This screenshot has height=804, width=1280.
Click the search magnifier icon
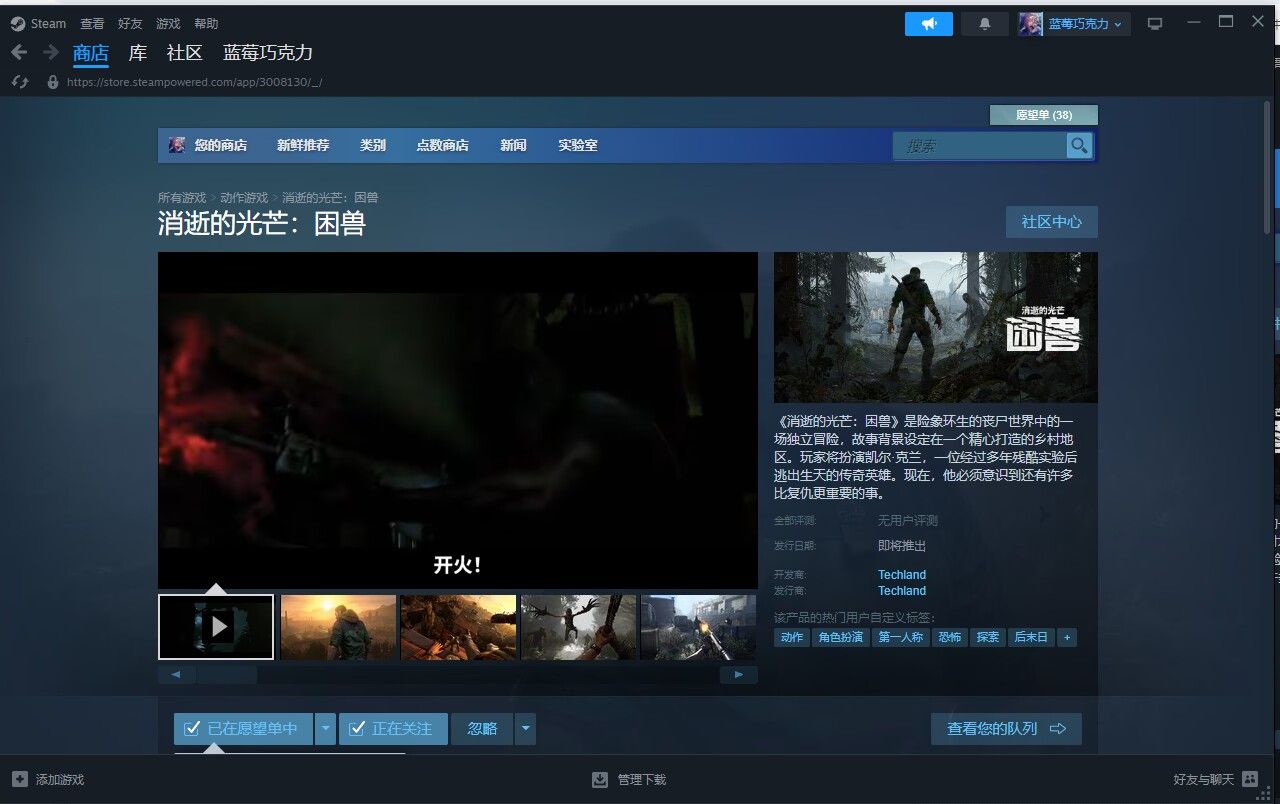pos(1079,146)
